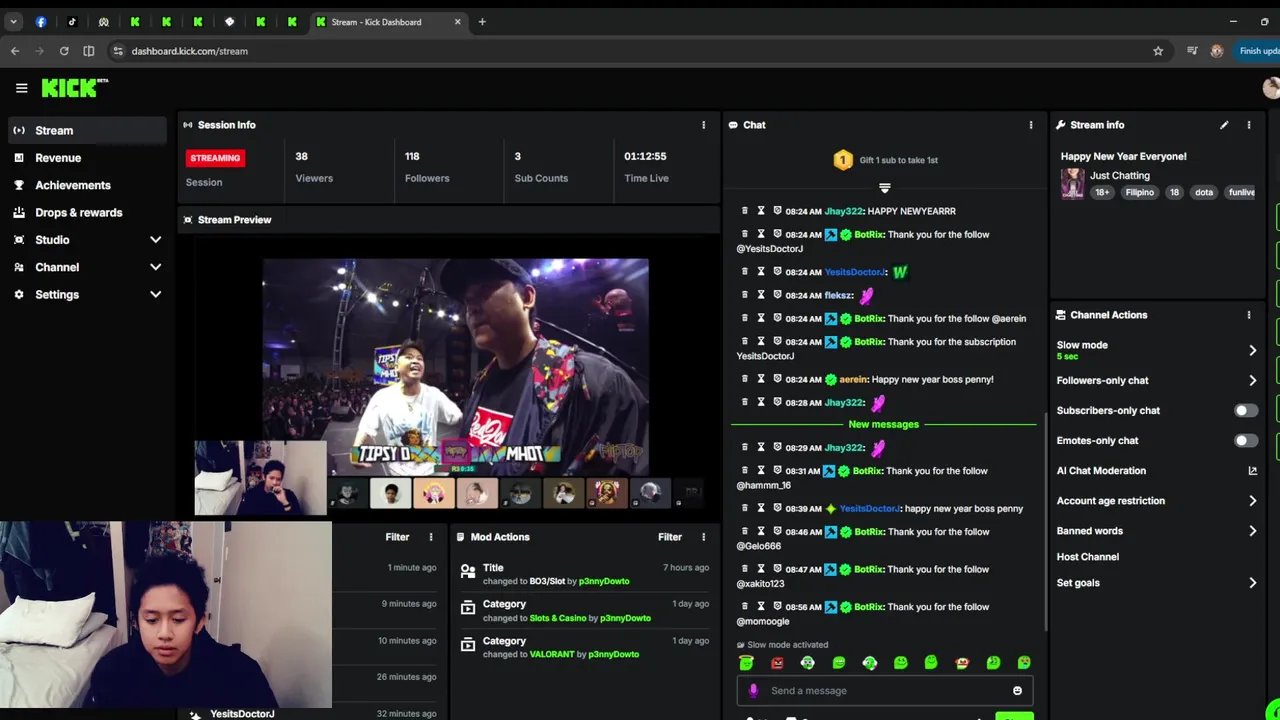
Task: Open Channel Actions three-dot menu
Action: (x=1248, y=315)
